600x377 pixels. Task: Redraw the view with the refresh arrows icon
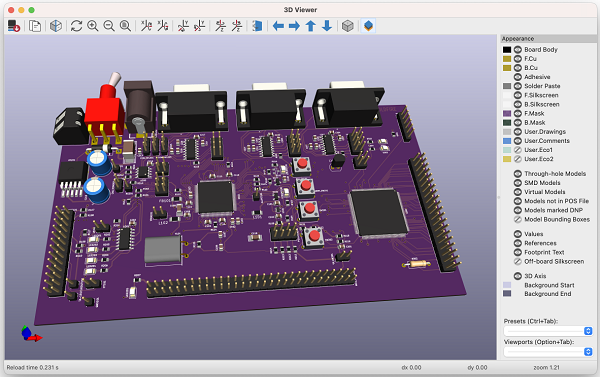point(77,26)
